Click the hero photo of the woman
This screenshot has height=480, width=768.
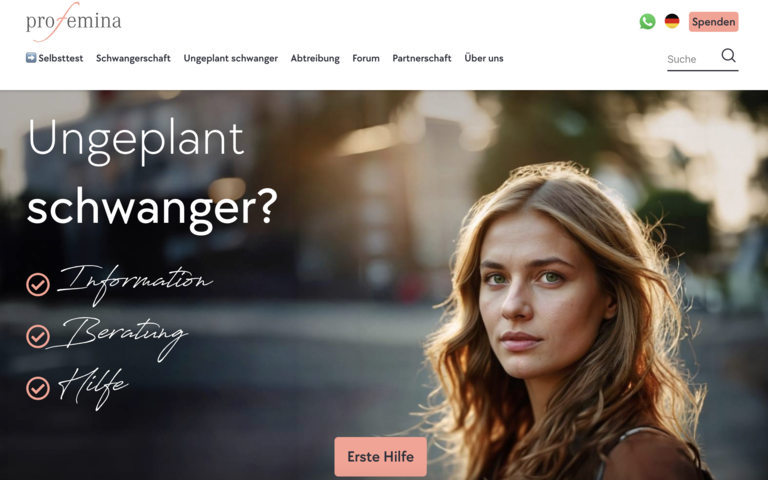click(563, 323)
